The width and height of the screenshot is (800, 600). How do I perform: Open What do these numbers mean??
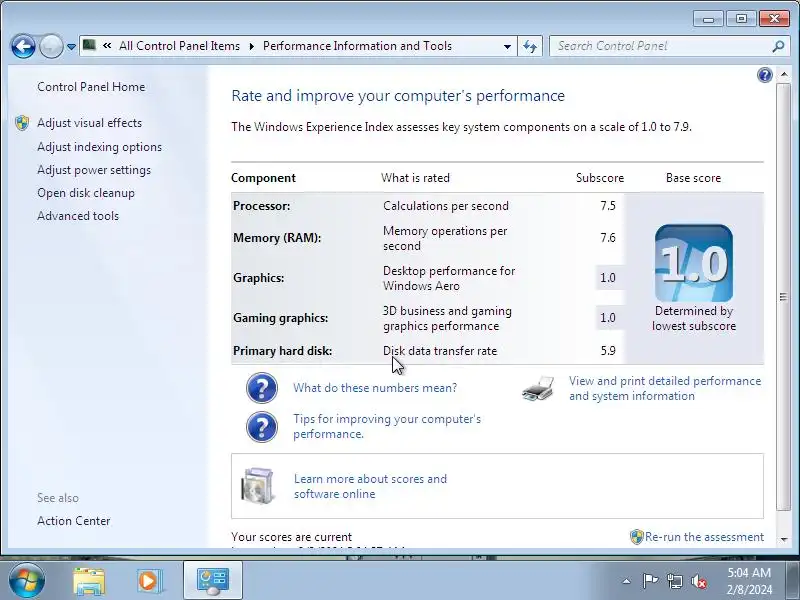[x=375, y=388]
